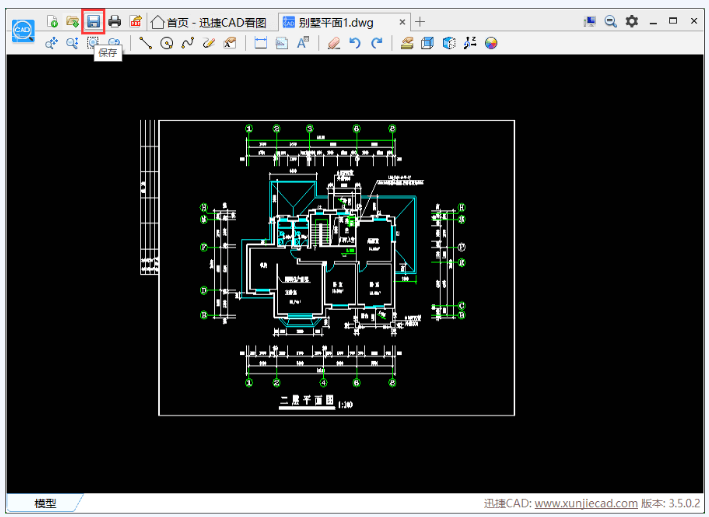
Task: Add a new tab with plus button
Action: [x=420, y=21]
